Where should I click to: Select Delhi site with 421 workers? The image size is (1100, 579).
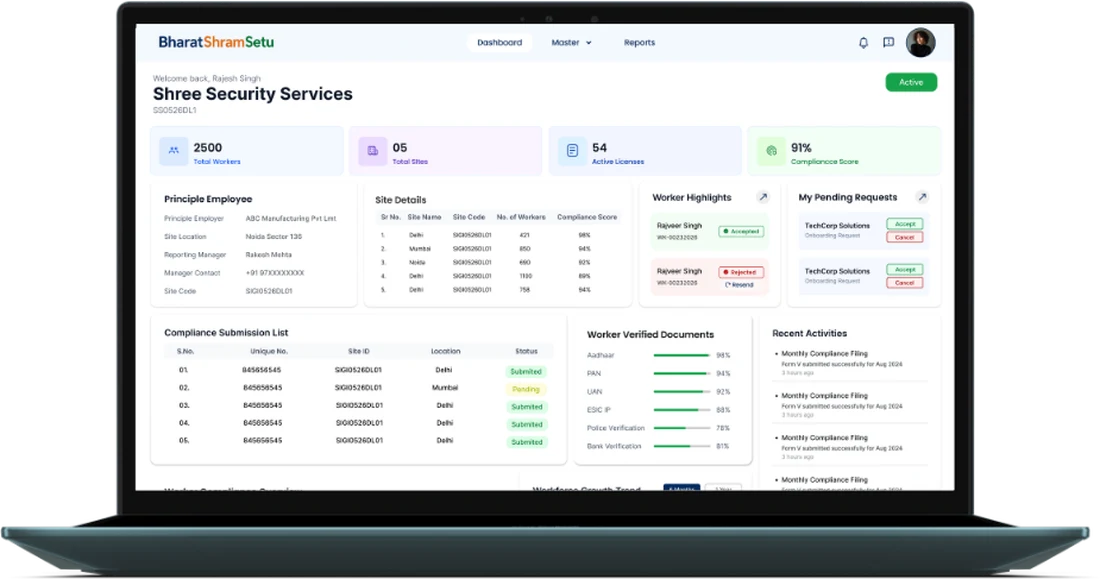tap(498, 235)
